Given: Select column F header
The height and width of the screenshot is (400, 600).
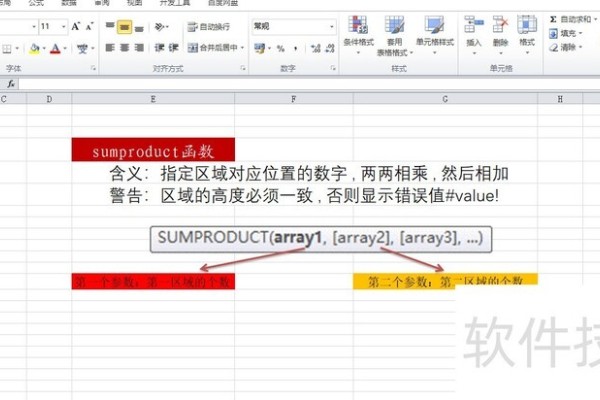Looking at the screenshot, I should (x=294, y=99).
